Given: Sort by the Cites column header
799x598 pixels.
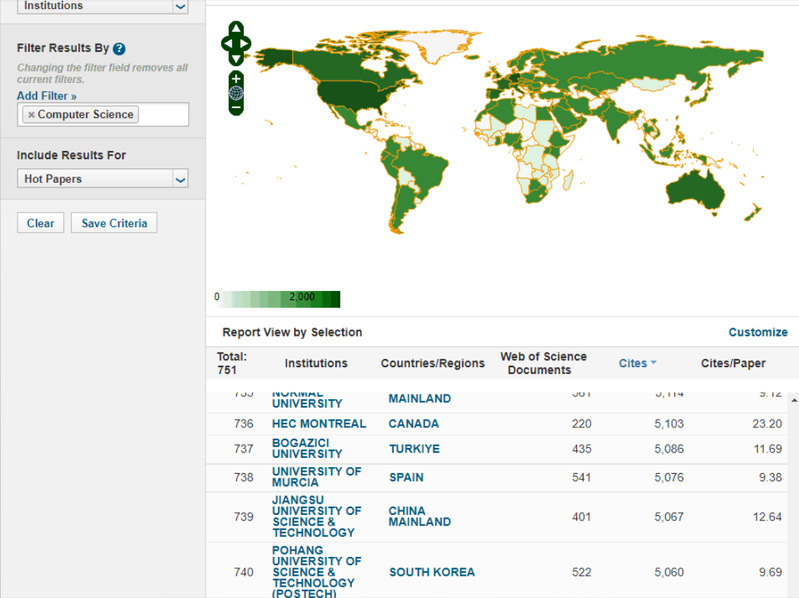Looking at the screenshot, I should pos(633,363).
